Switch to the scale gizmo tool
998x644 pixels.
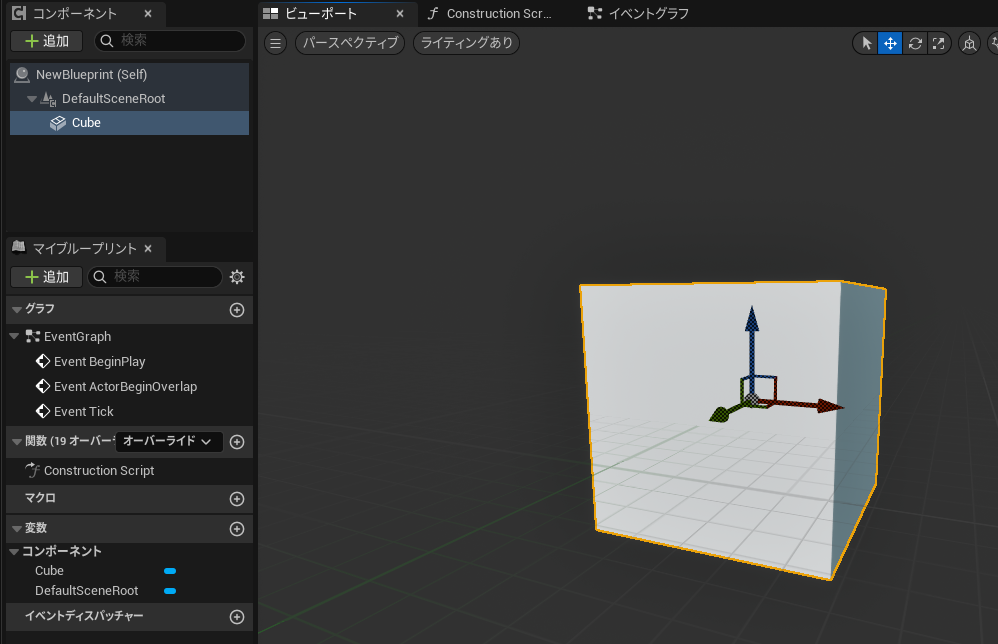(x=939, y=43)
